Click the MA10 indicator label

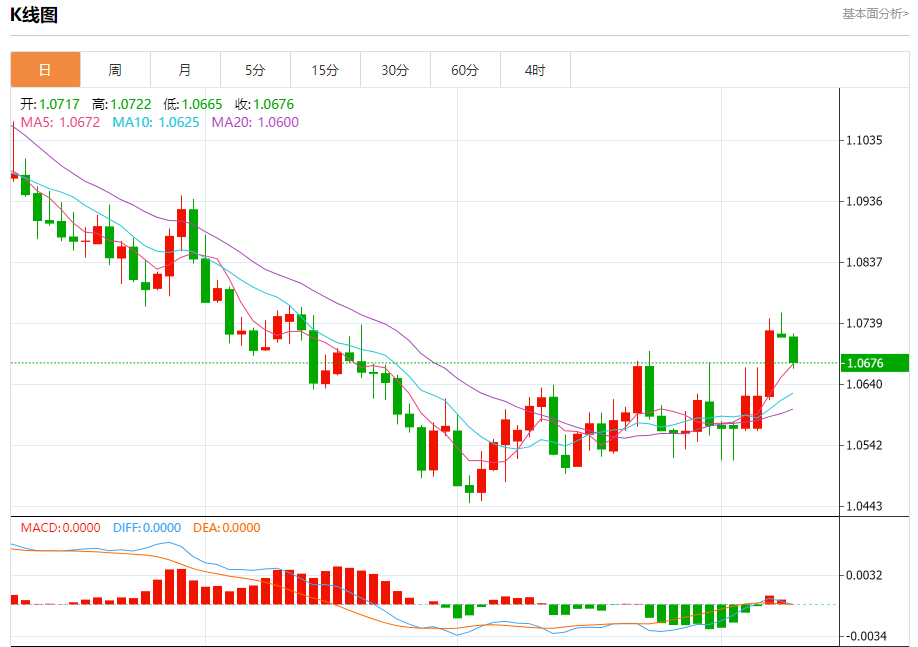[x=156, y=122]
